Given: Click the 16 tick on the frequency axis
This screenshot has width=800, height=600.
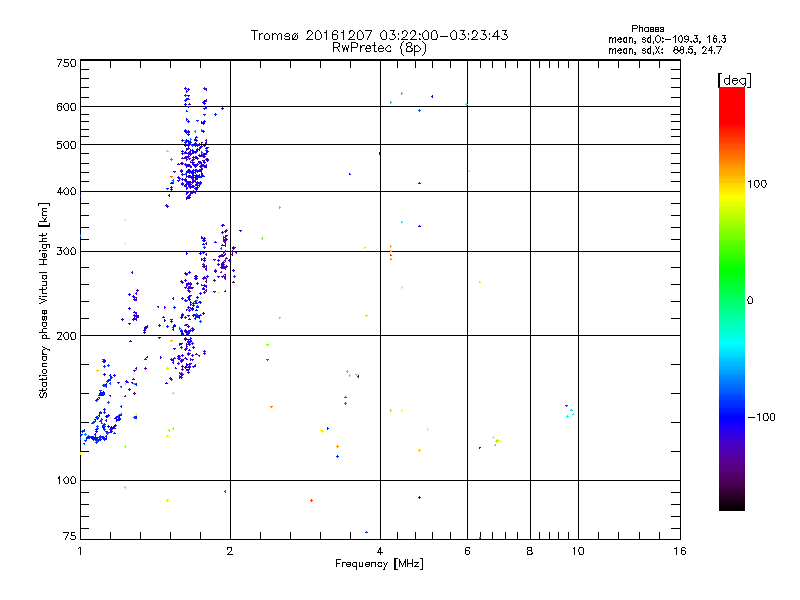Looking at the screenshot, I should coord(679,551).
